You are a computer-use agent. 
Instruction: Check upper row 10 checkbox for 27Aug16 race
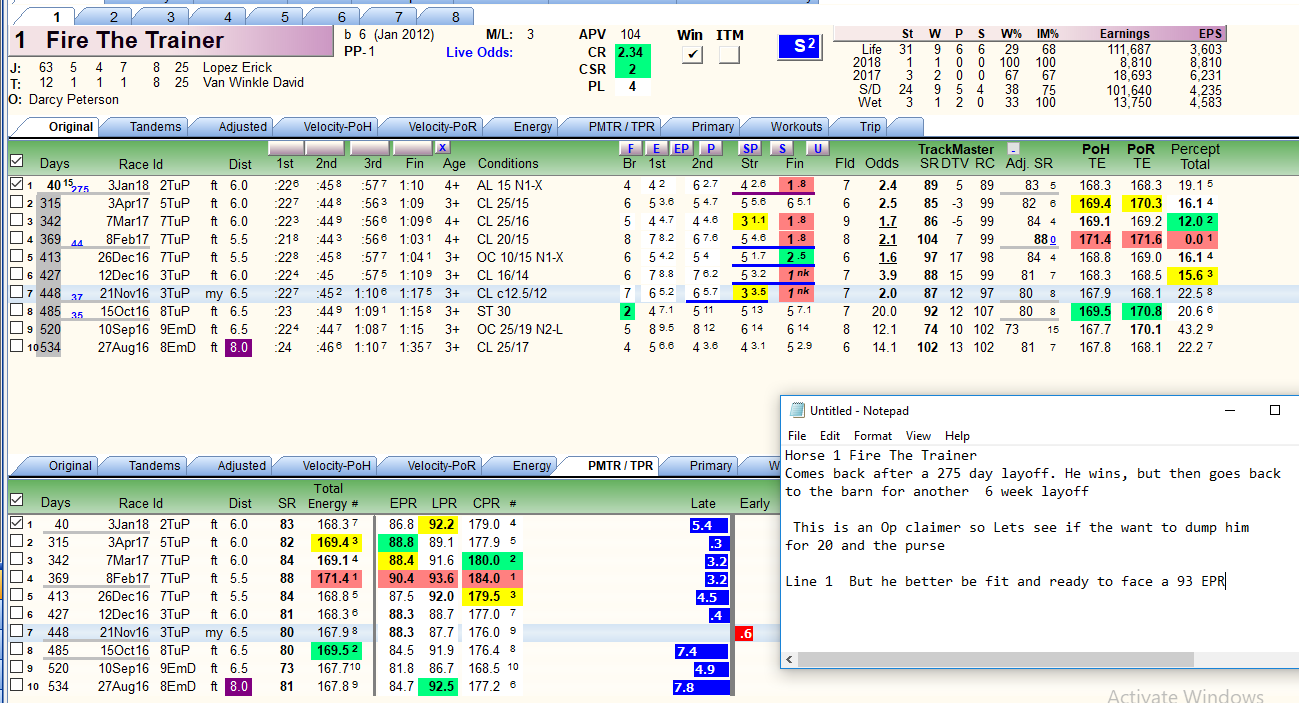click(x=15, y=346)
